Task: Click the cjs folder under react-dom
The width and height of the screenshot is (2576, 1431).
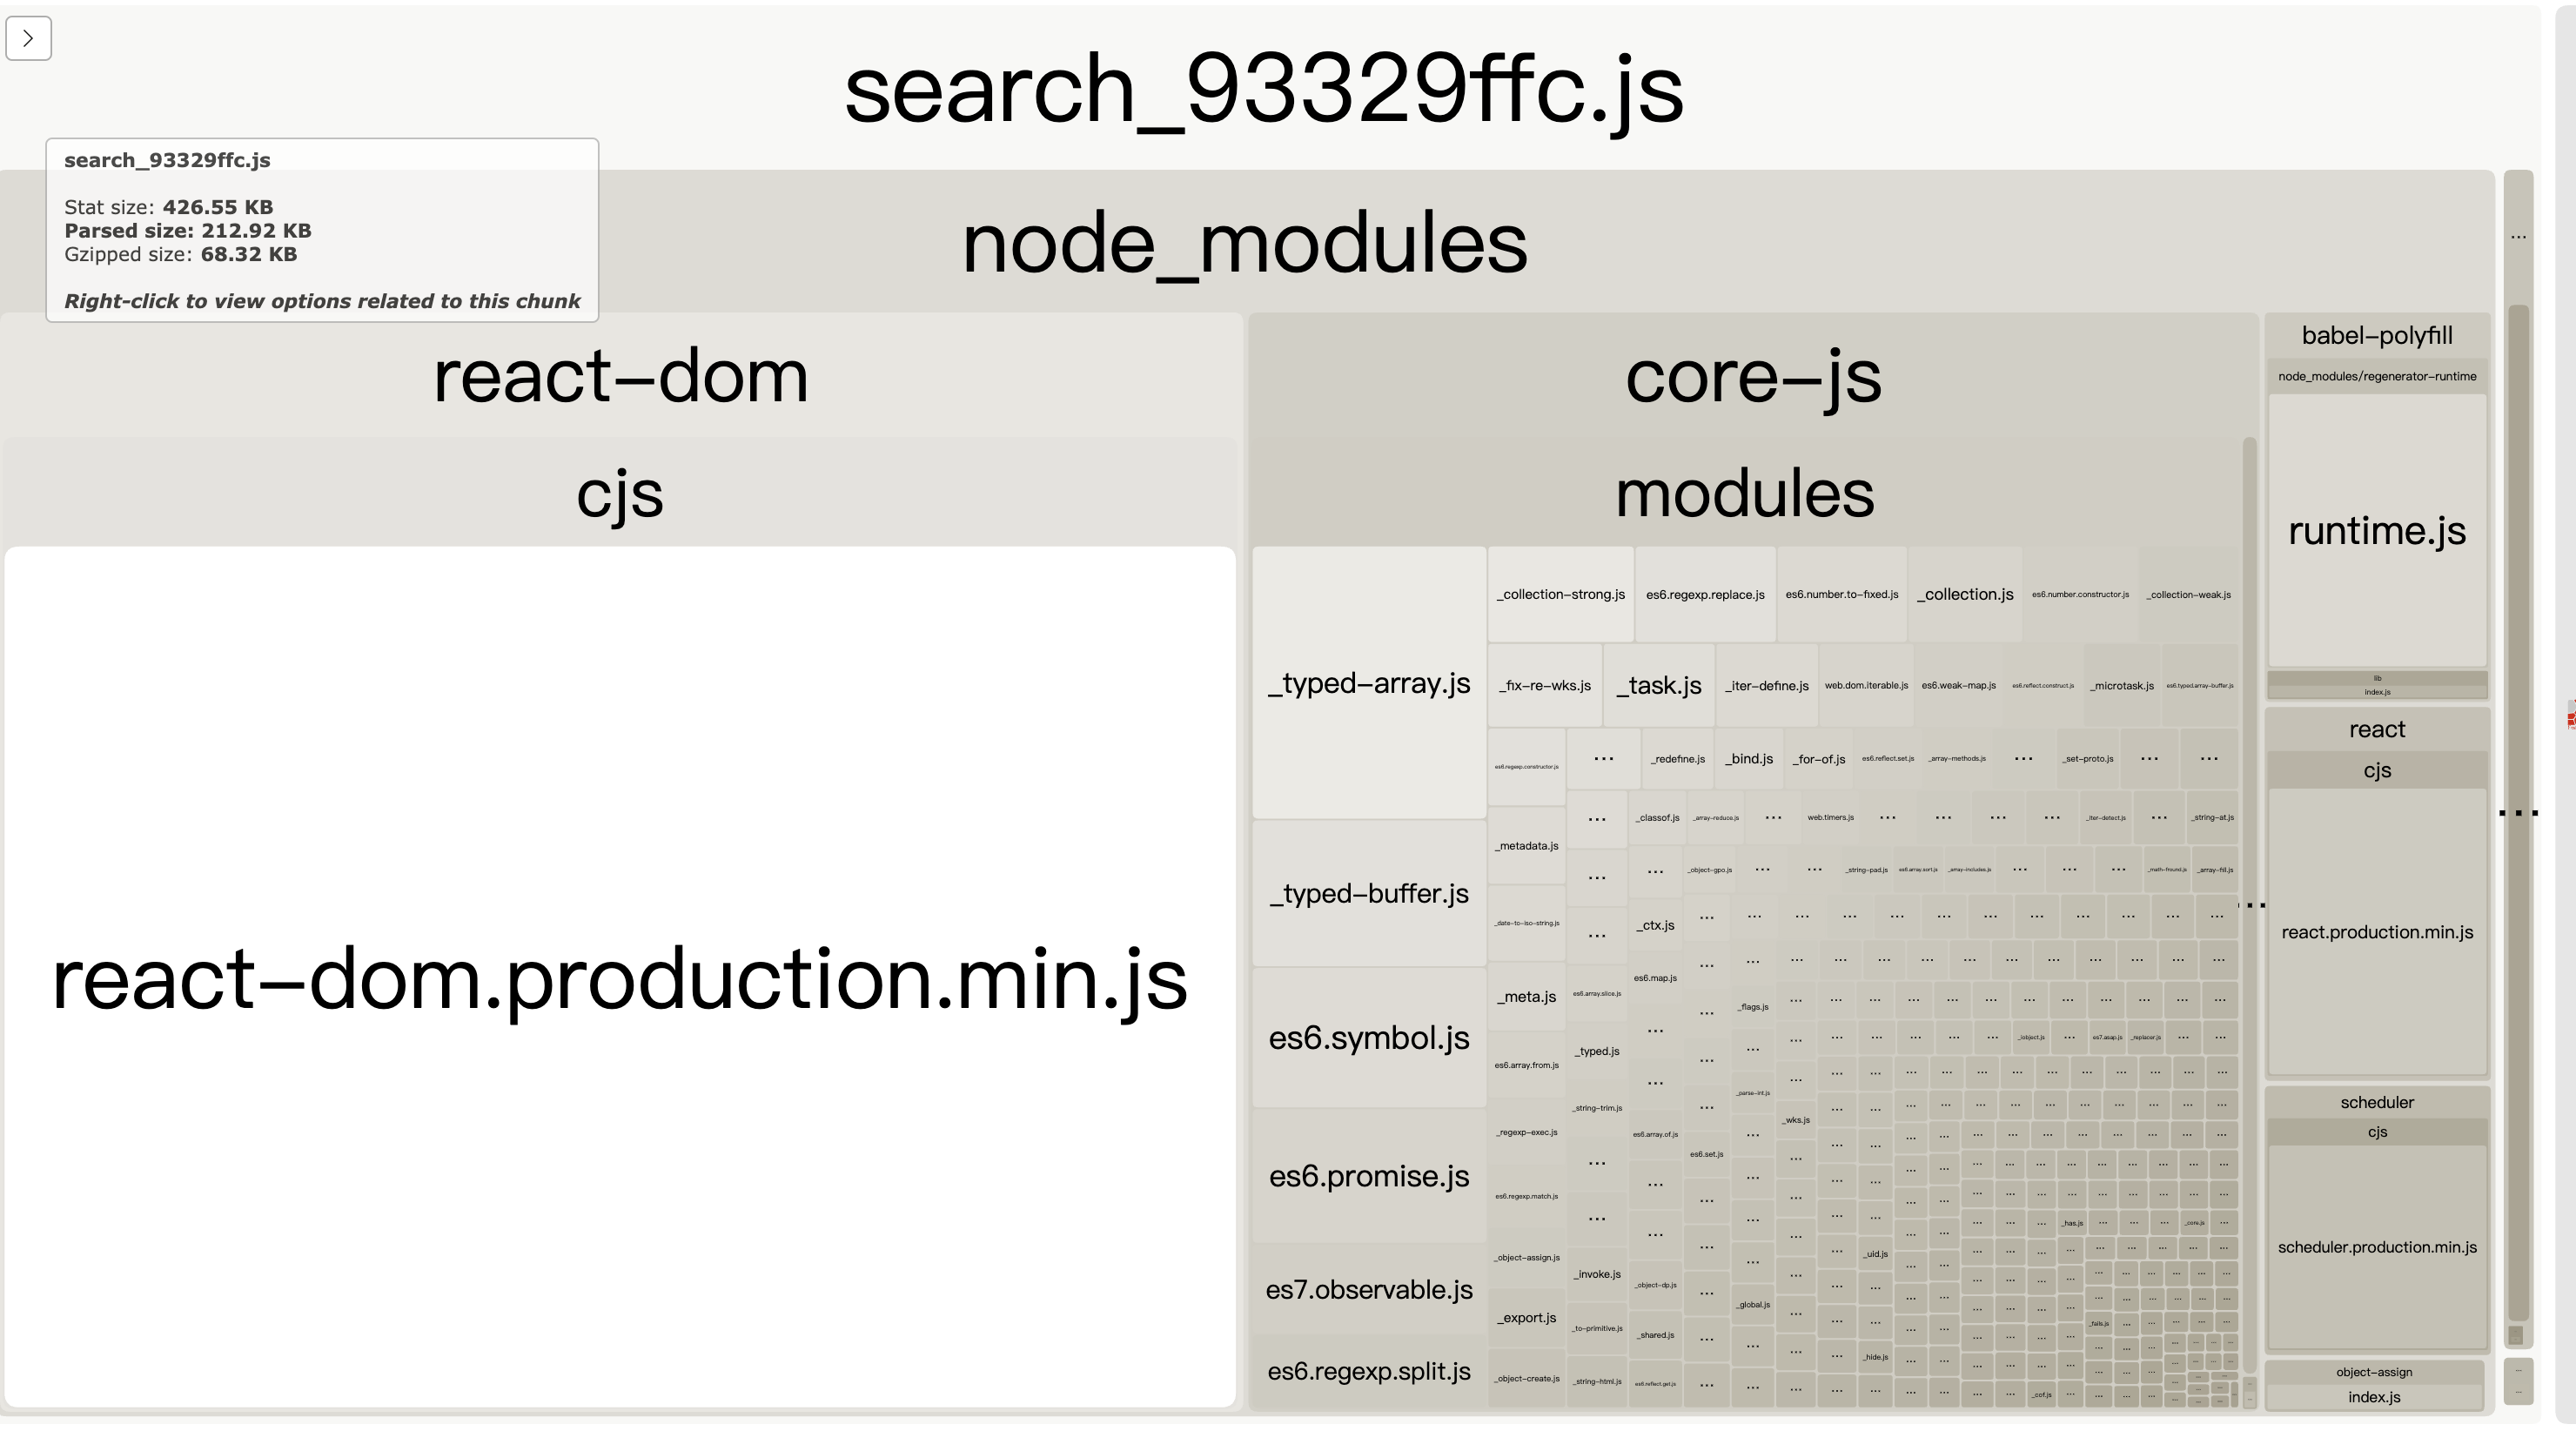Action: coord(620,493)
